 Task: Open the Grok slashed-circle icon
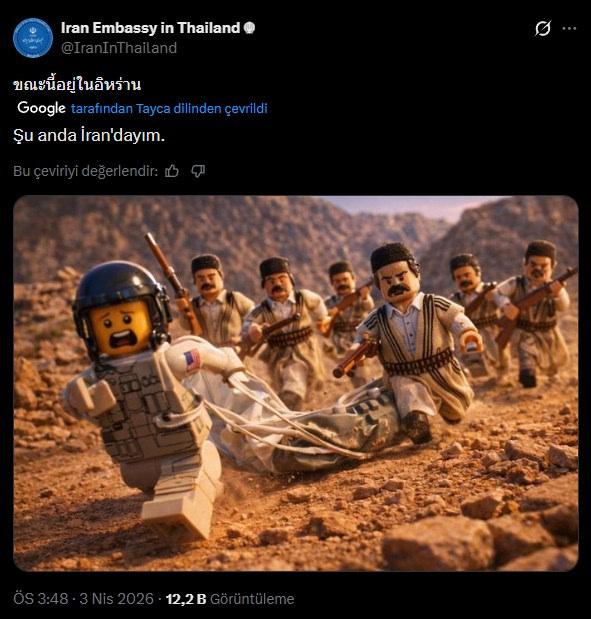point(543,28)
